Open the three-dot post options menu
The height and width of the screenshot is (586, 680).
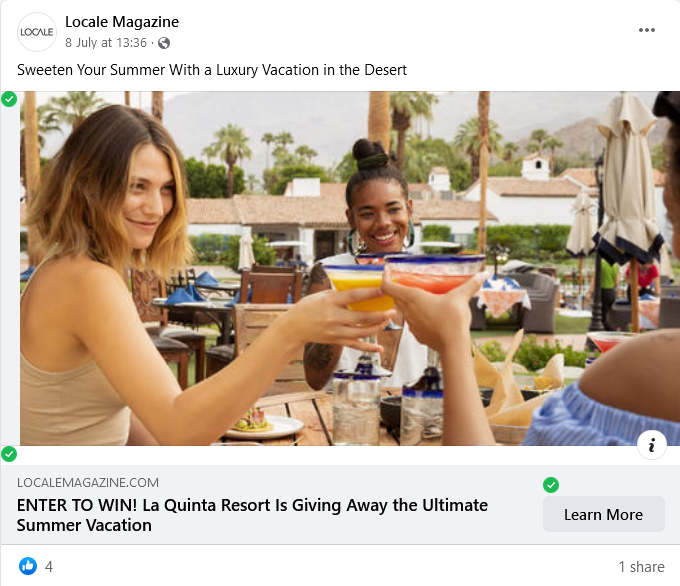point(646,30)
